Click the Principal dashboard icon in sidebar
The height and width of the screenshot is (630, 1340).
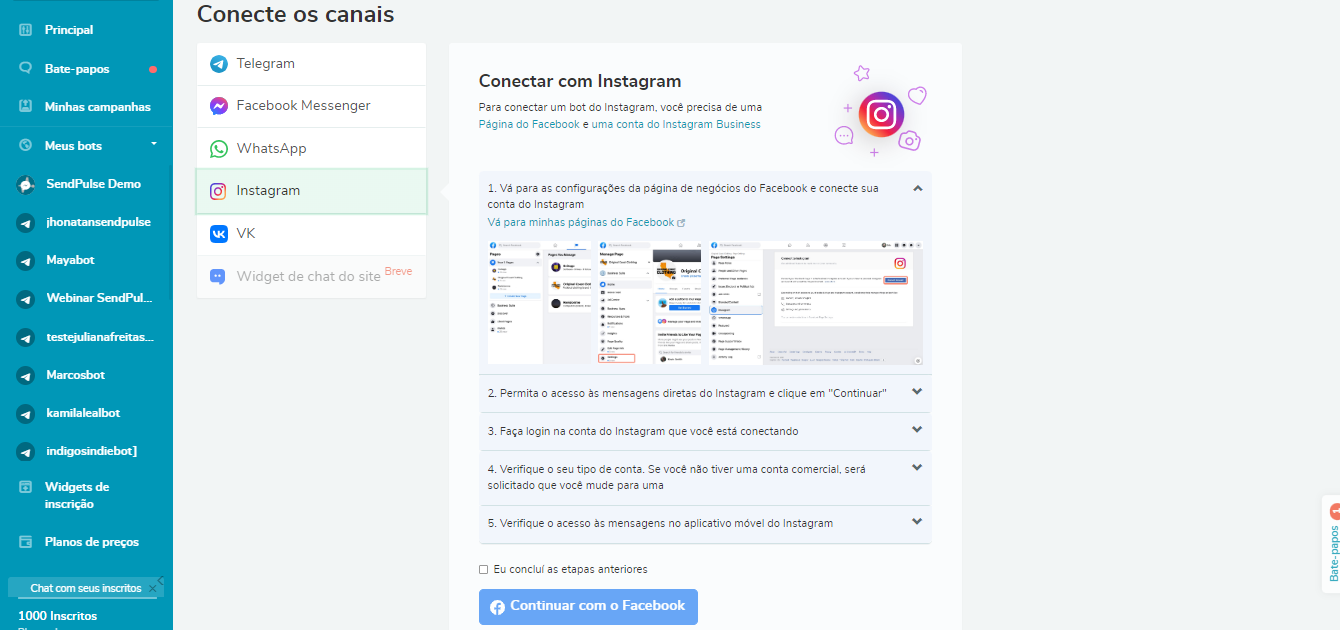pos(26,30)
